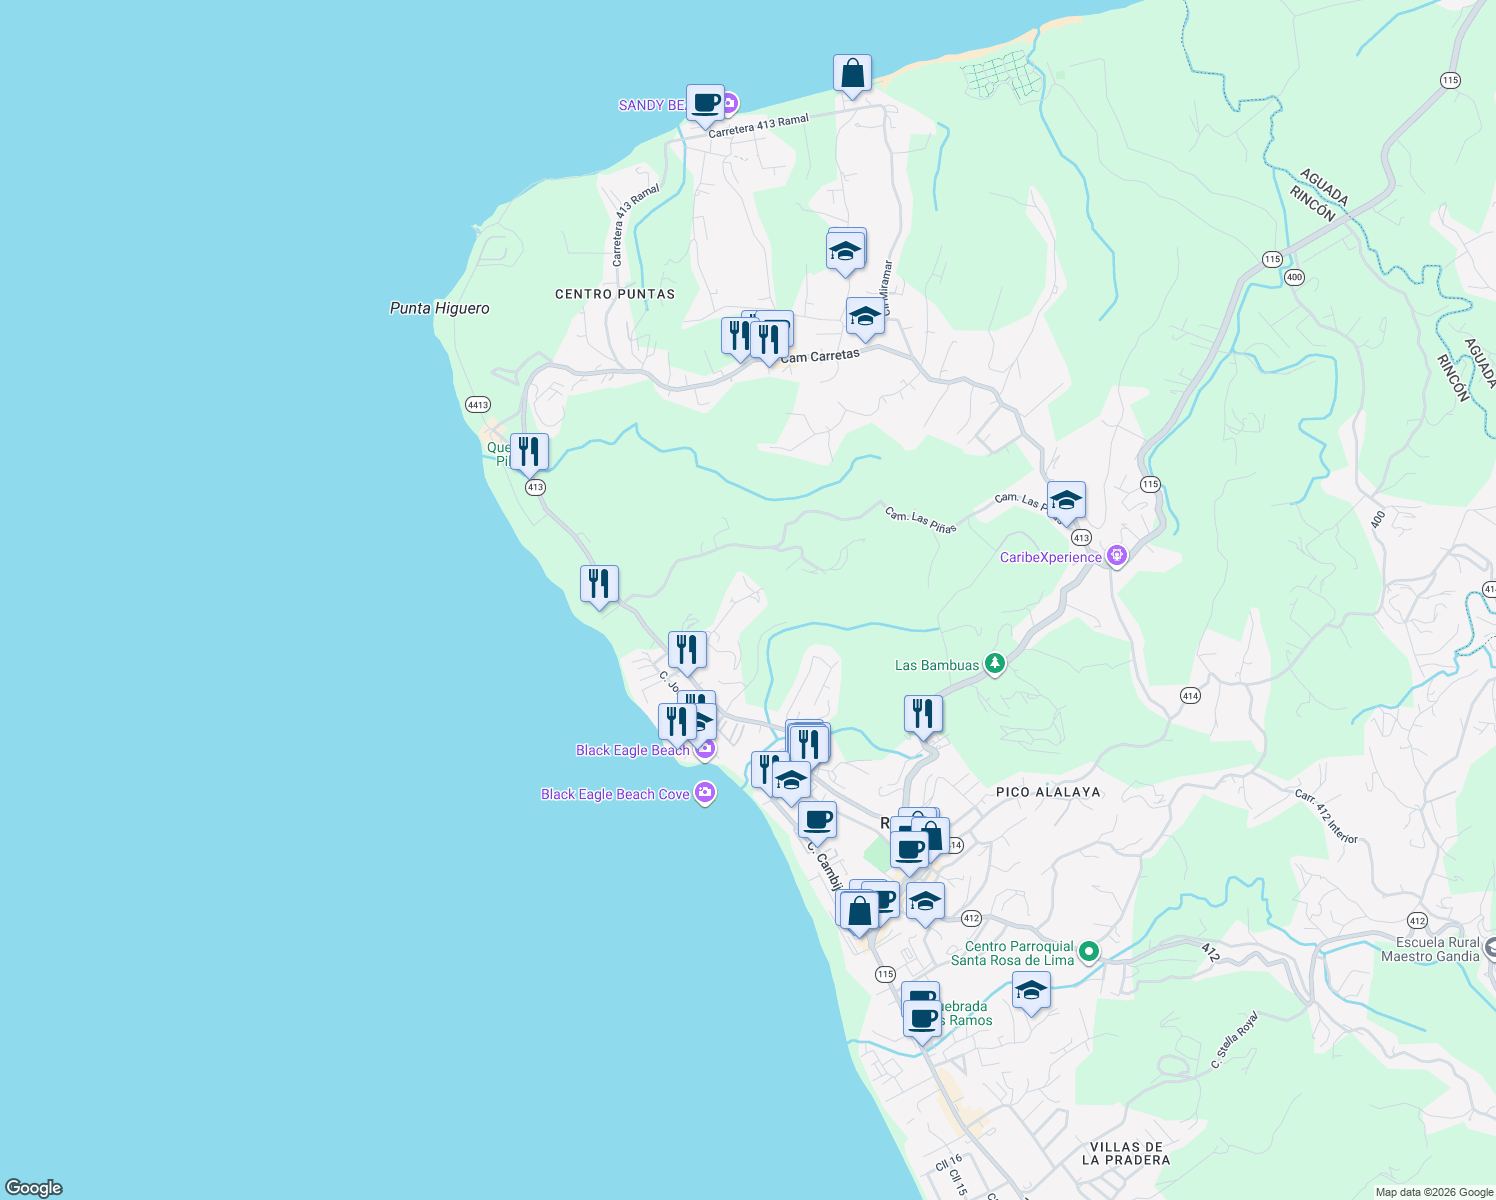The height and width of the screenshot is (1200, 1496).
Task: Select the restaurant marker near route 4413
Action: point(529,452)
